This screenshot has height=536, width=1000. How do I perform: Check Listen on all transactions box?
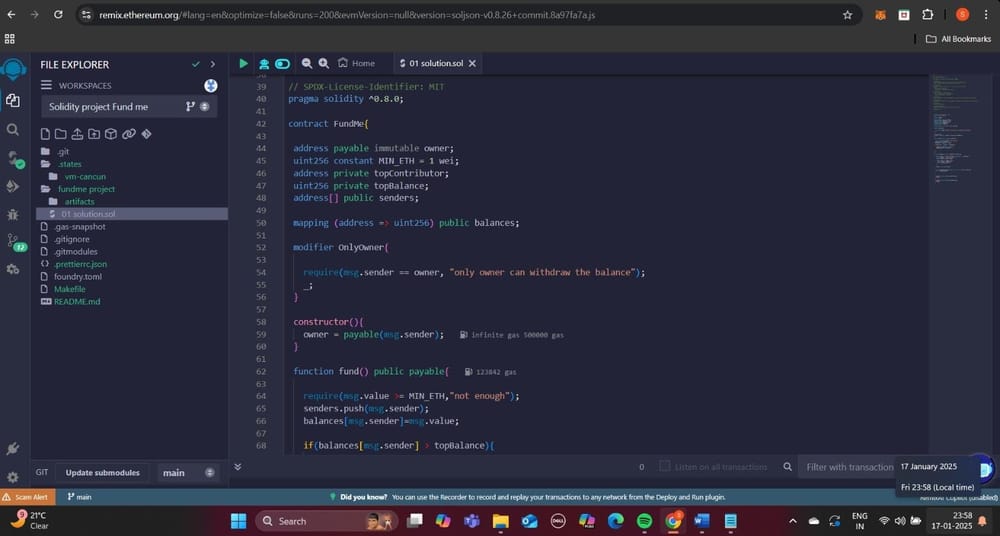point(665,466)
